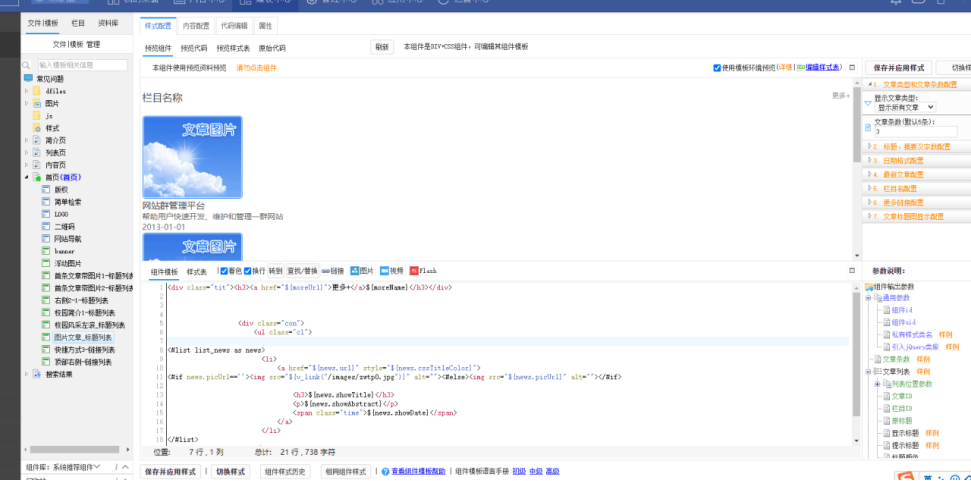Expand the dfiles folder in tree

(27, 91)
